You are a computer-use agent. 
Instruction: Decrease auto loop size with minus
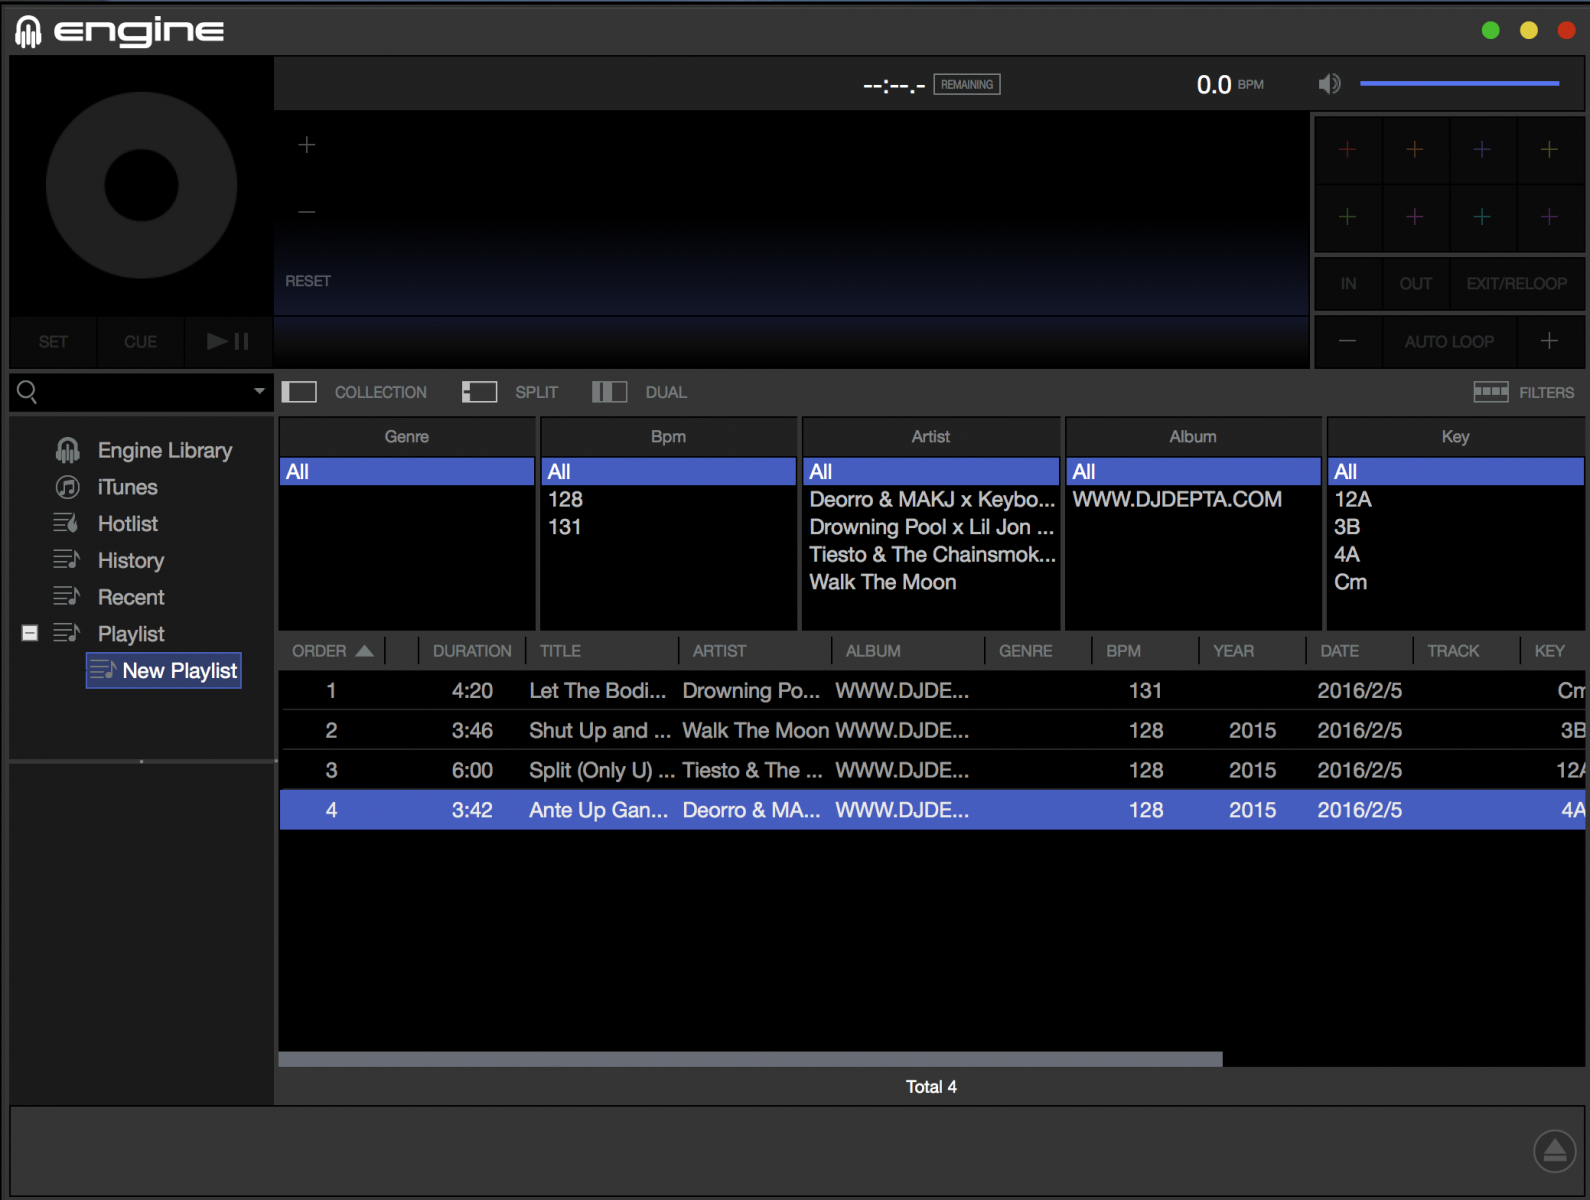1348,341
